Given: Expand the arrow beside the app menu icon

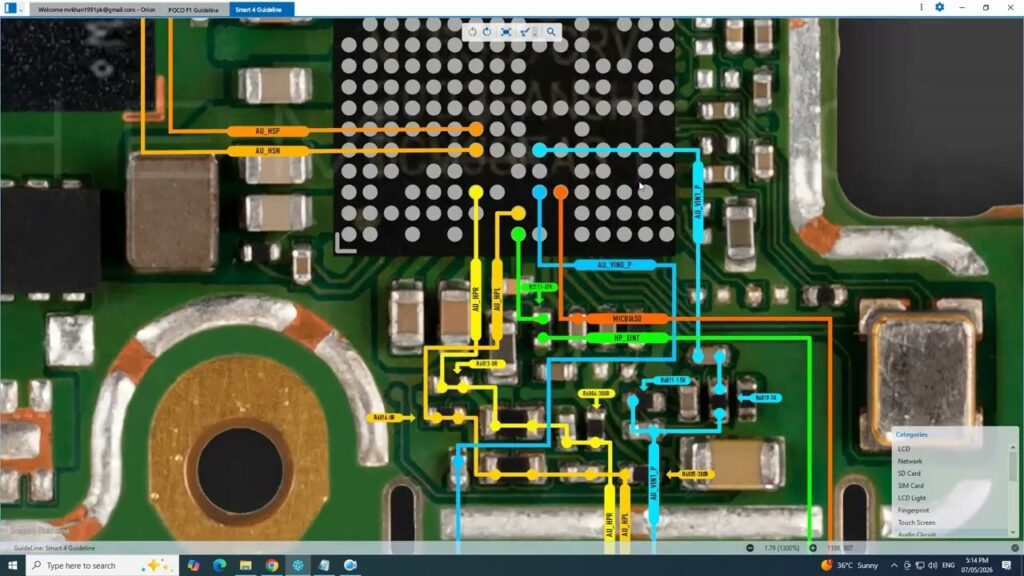Looking at the screenshot, I should (x=21, y=9).
